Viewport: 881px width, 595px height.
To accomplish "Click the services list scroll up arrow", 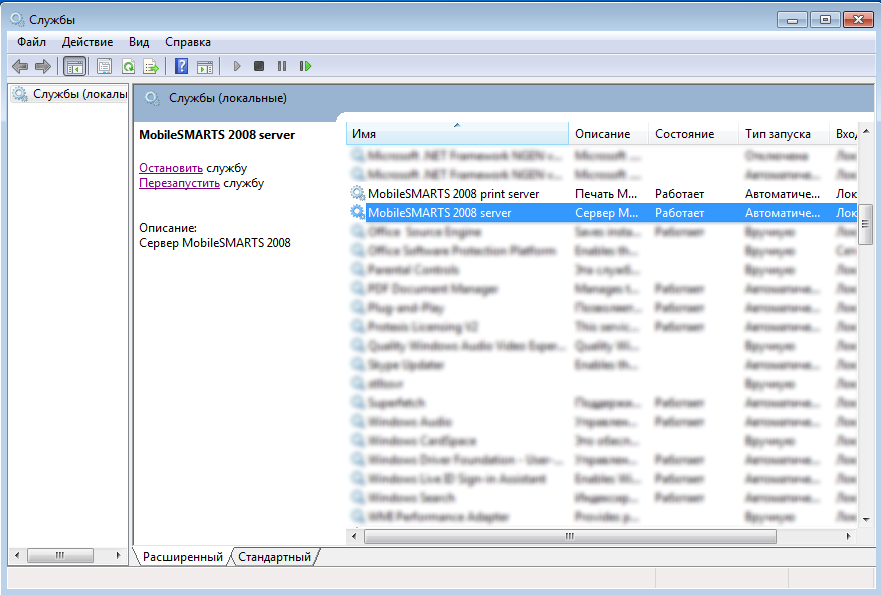I will point(866,131).
